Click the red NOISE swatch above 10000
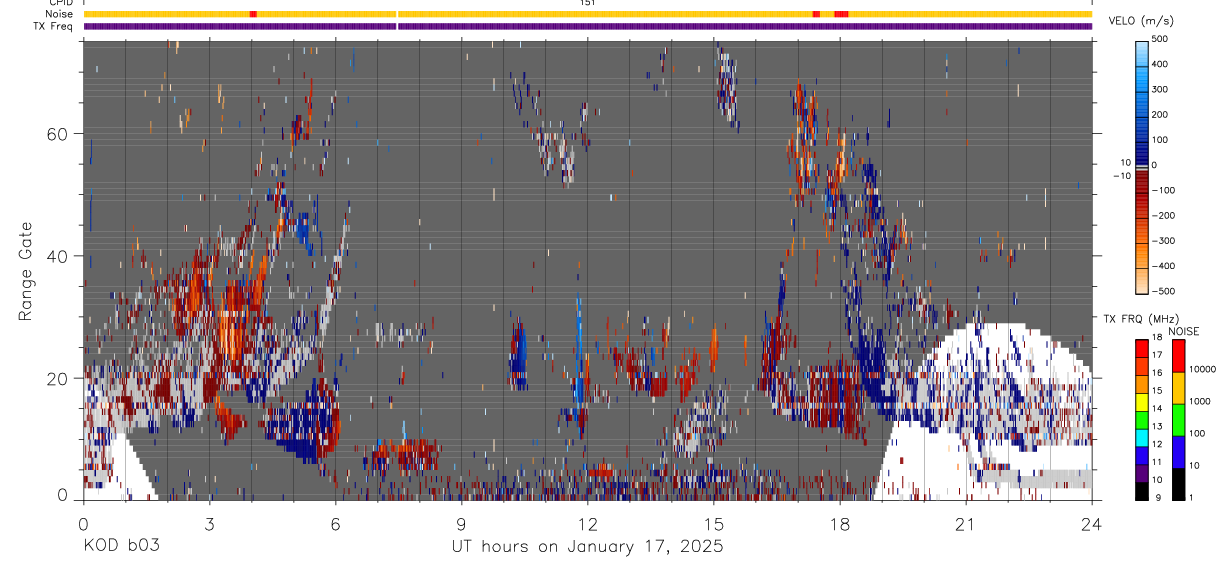The width and height of the screenshot is (1228, 567). pos(1178,356)
